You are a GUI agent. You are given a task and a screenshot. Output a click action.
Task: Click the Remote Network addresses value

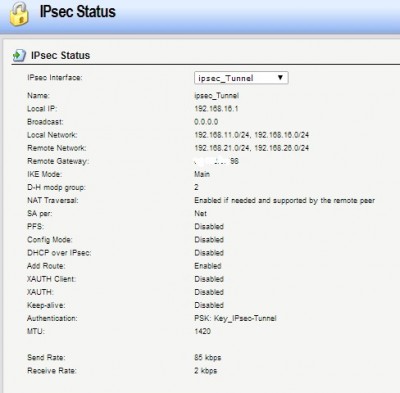(252, 148)
